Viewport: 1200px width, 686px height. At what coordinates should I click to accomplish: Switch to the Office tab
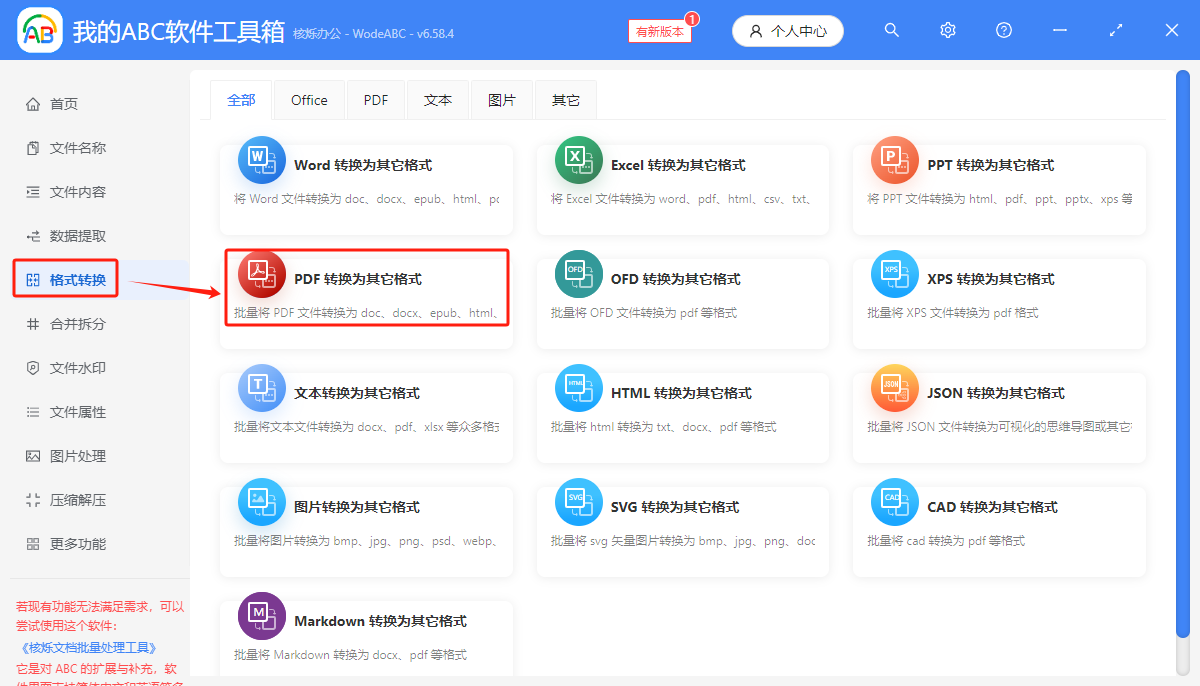[x=309, y=99]
